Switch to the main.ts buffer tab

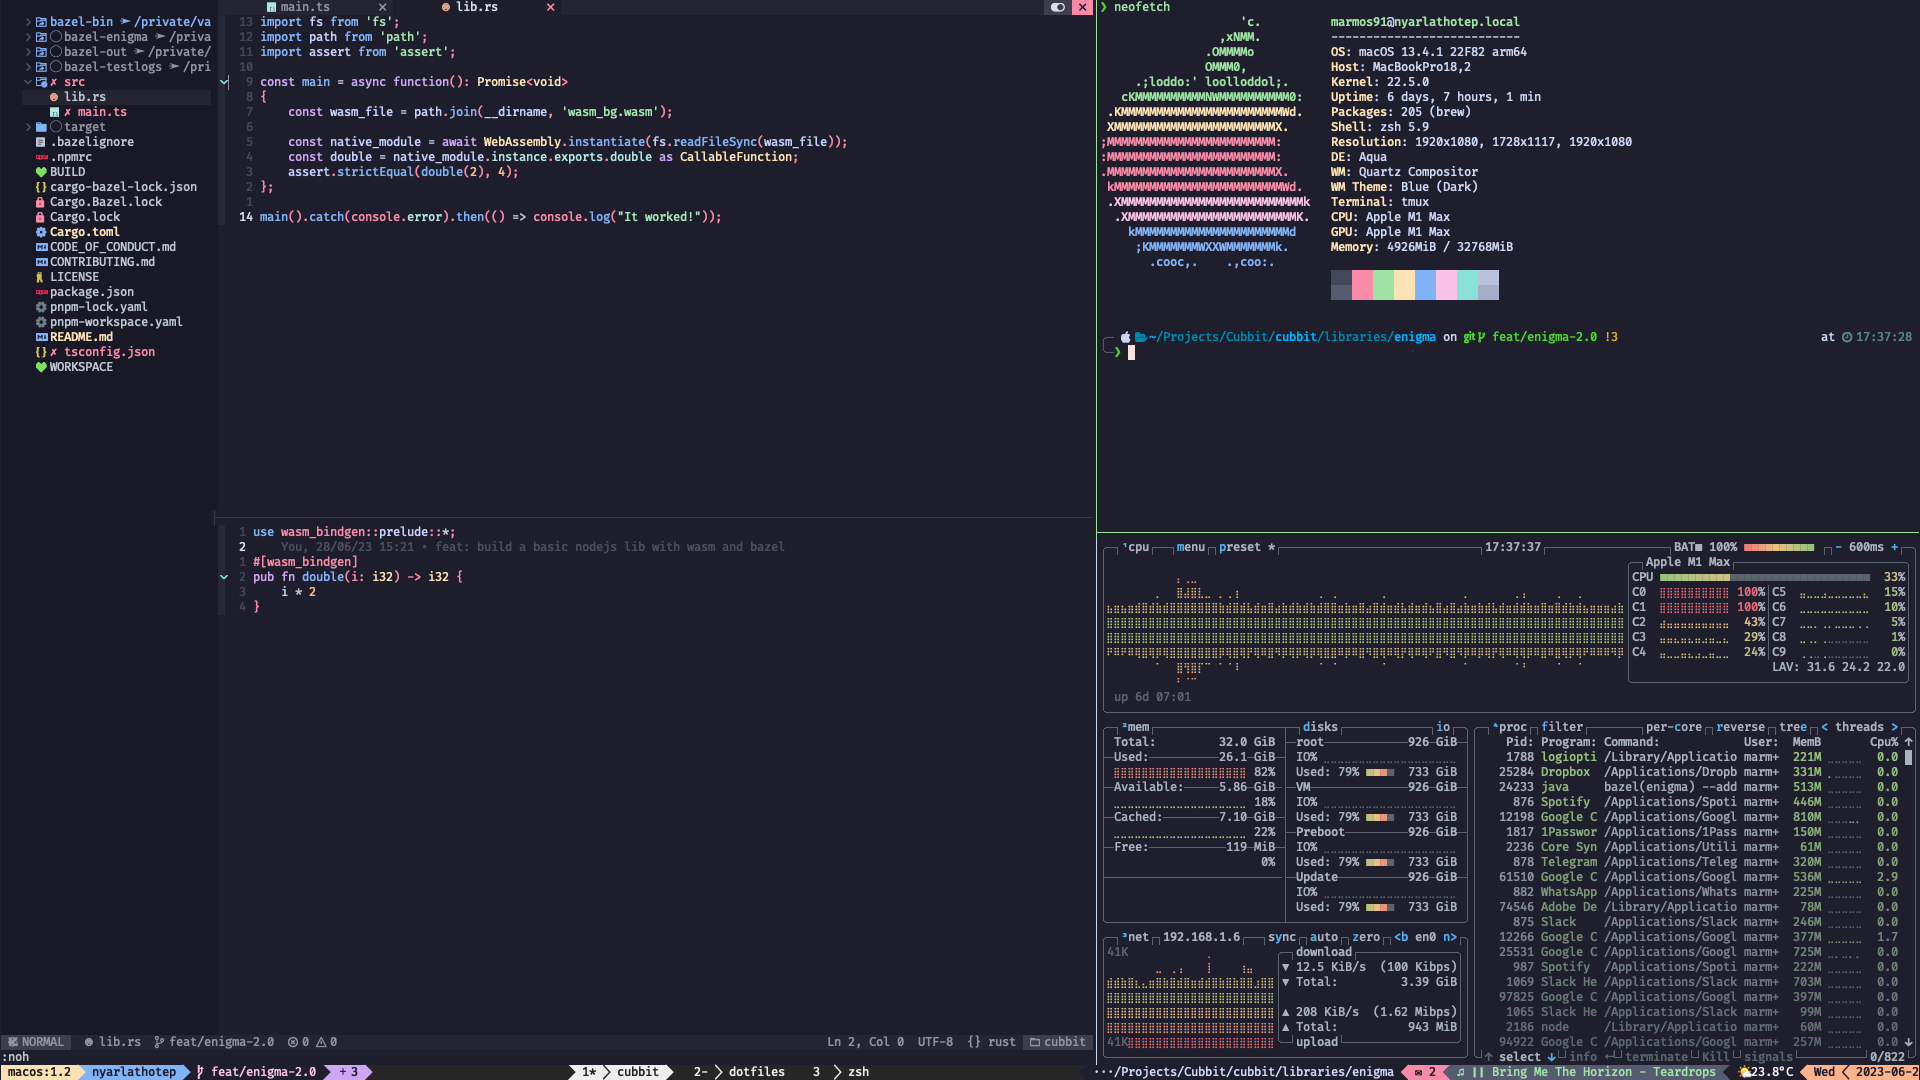[x=304, y=7]
